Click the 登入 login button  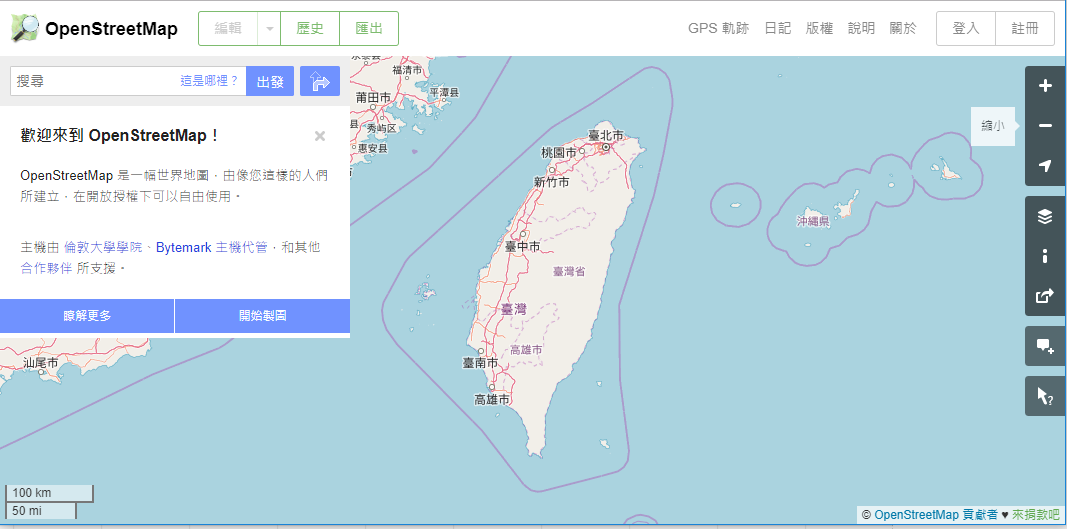(x=966, y=29)
